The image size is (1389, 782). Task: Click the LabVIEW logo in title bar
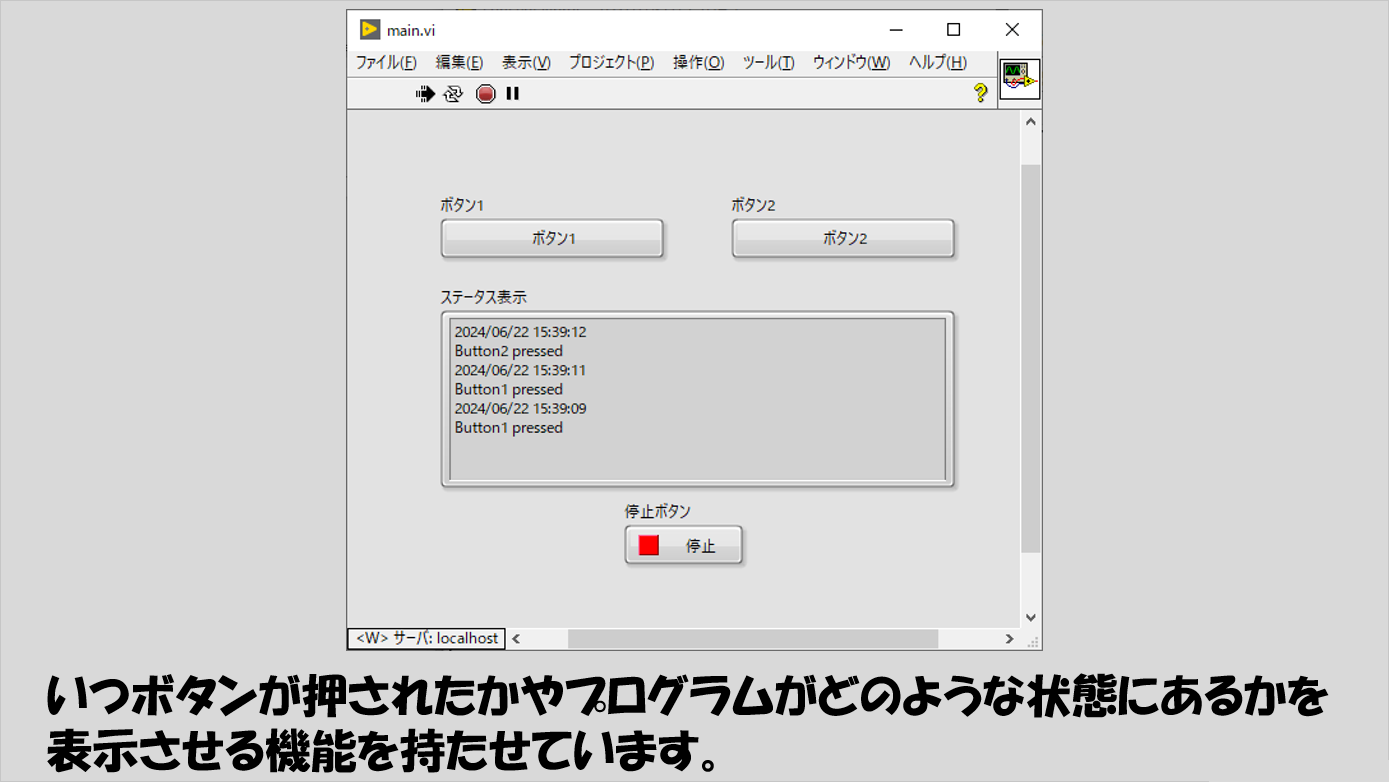370,30
